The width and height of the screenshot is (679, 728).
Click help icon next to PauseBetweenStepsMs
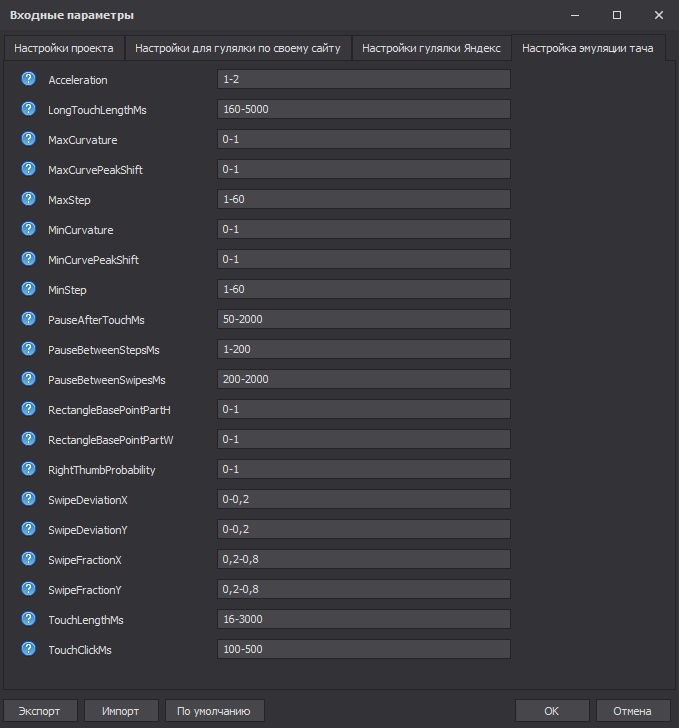pos(28,349)
